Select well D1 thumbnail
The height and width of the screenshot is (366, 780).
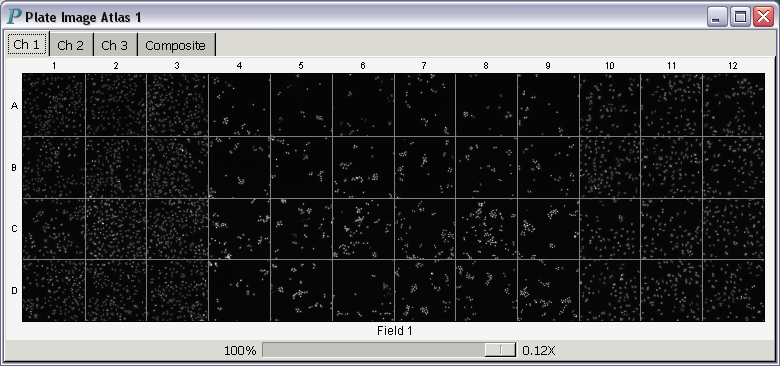point(54,290)
